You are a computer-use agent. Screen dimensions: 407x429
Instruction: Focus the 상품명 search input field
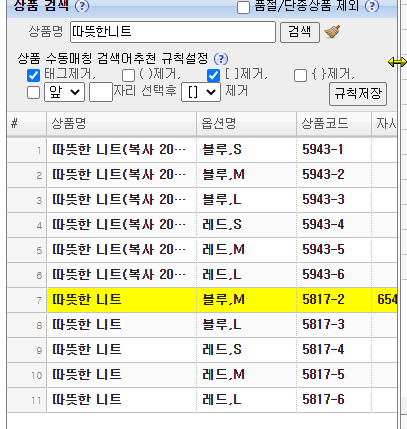[x=173, y=32]
